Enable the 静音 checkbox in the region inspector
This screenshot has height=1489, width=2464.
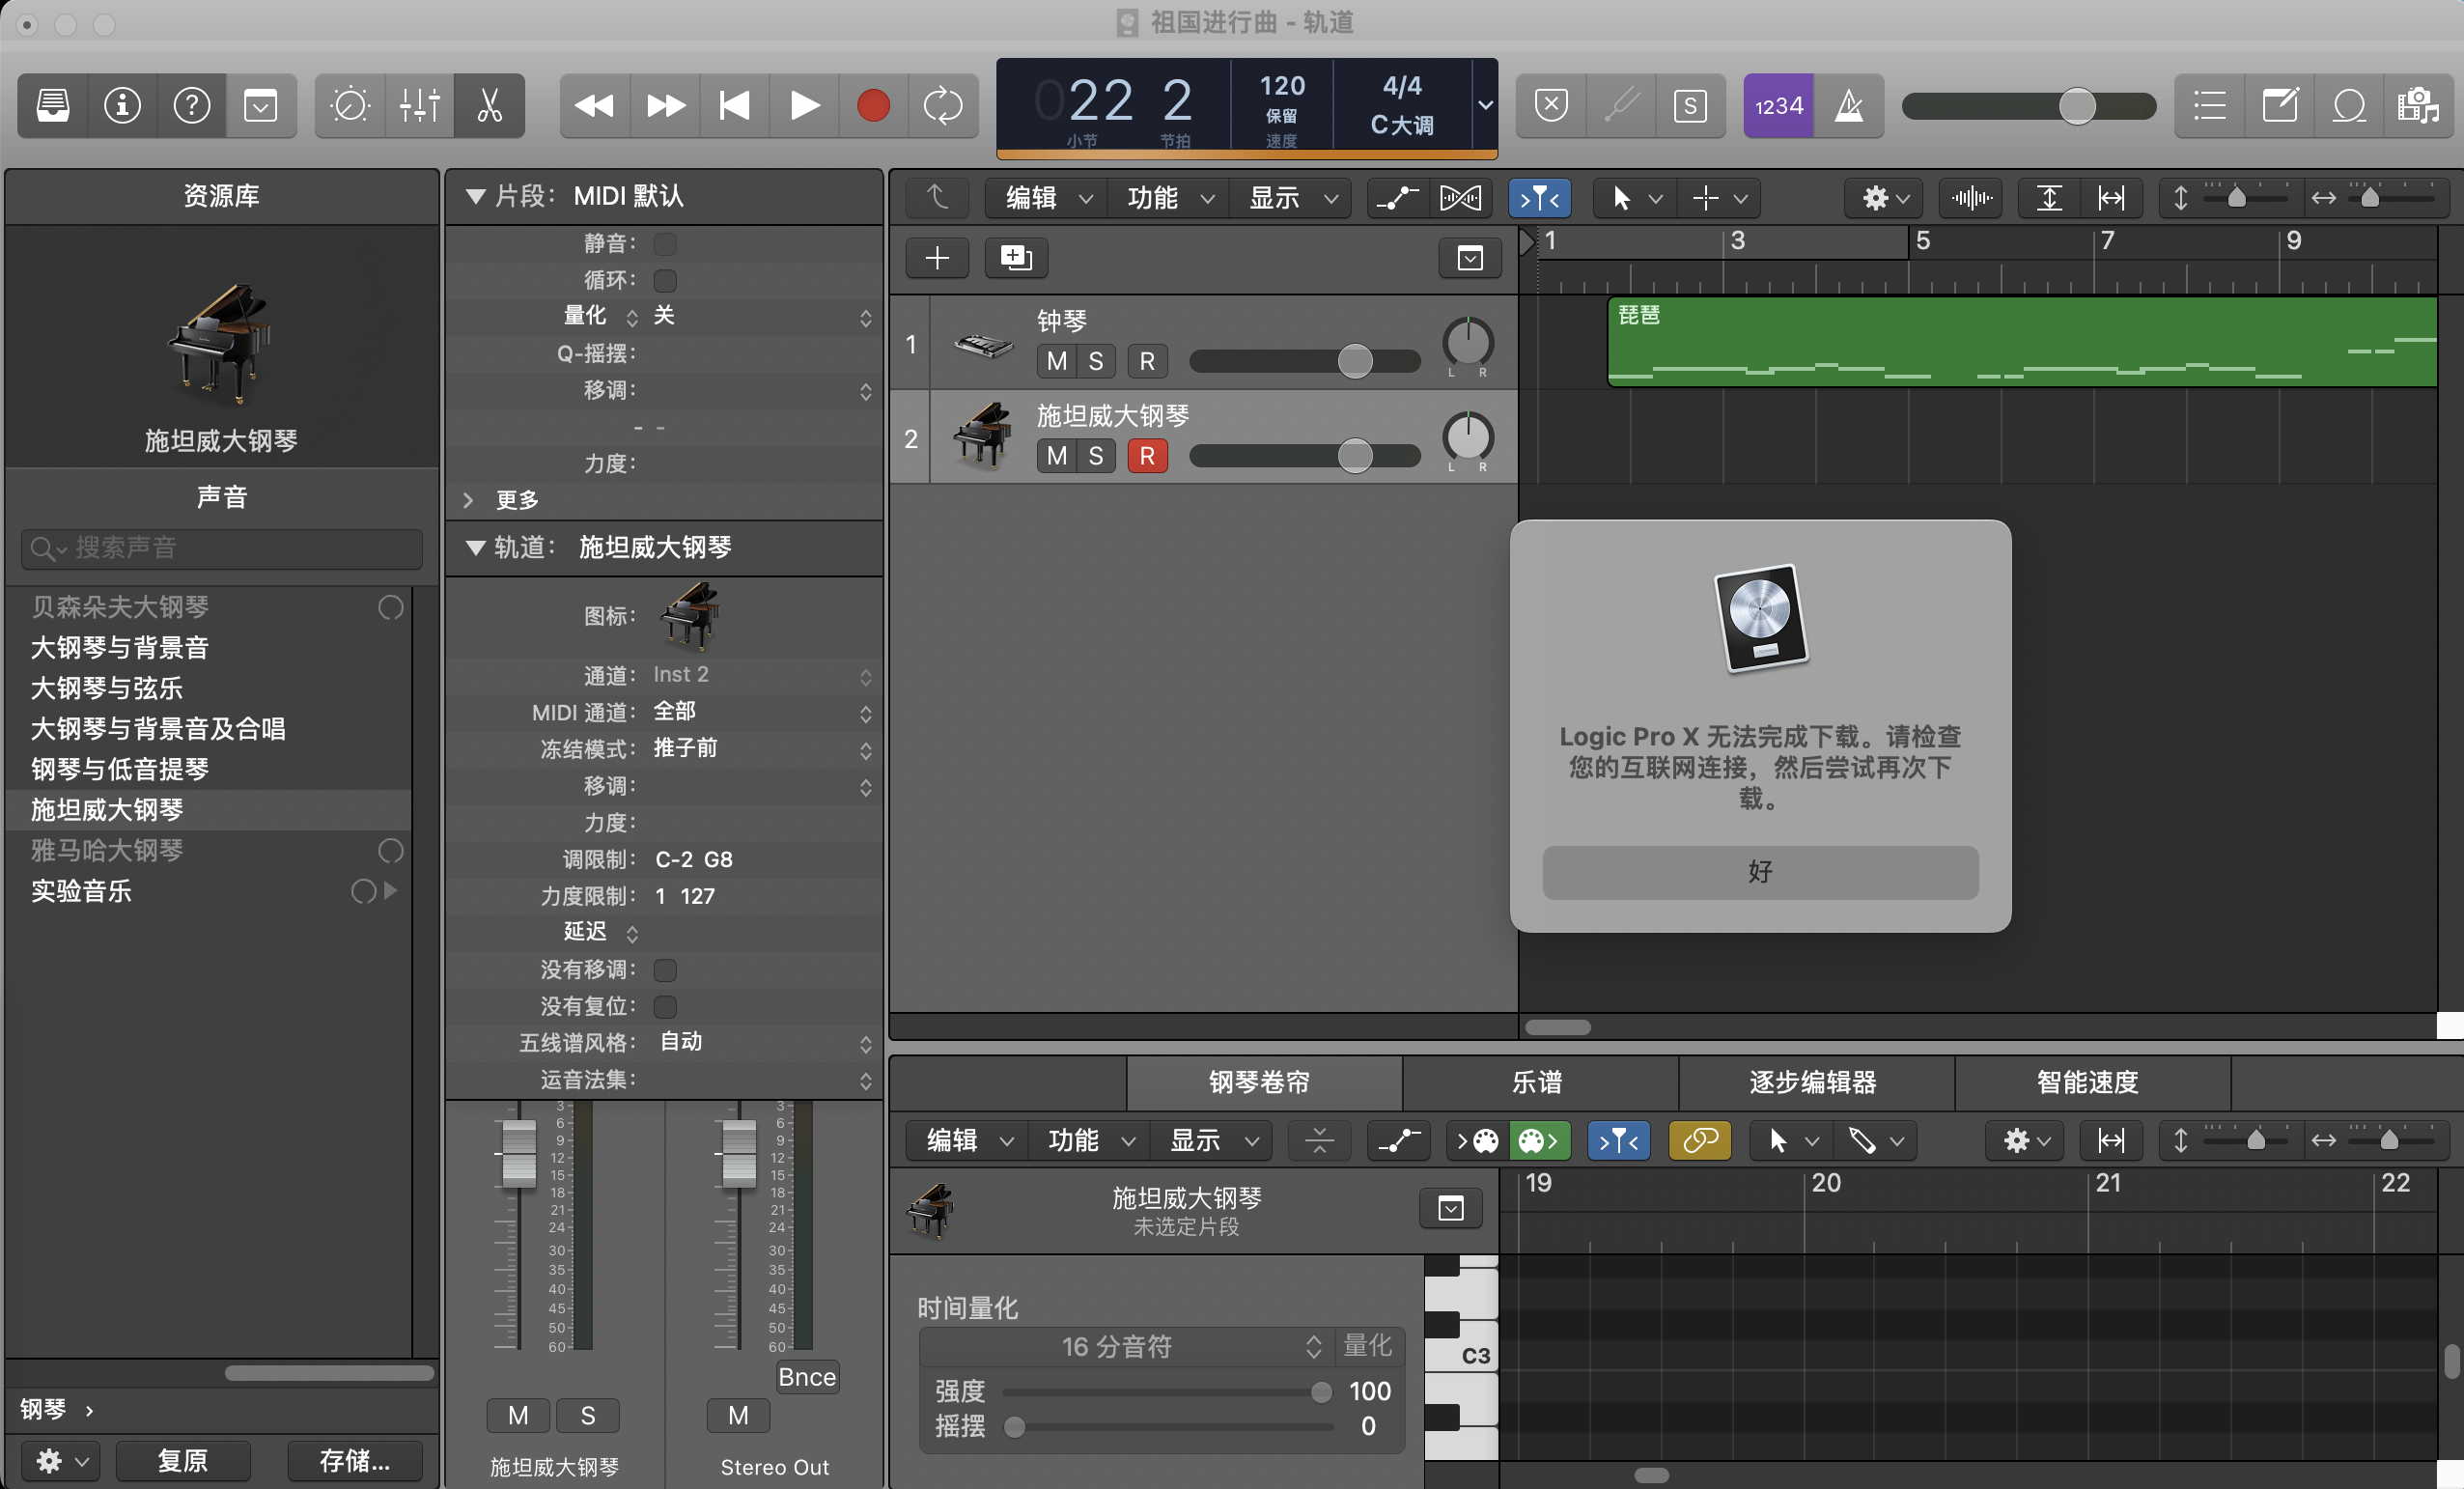665,244
